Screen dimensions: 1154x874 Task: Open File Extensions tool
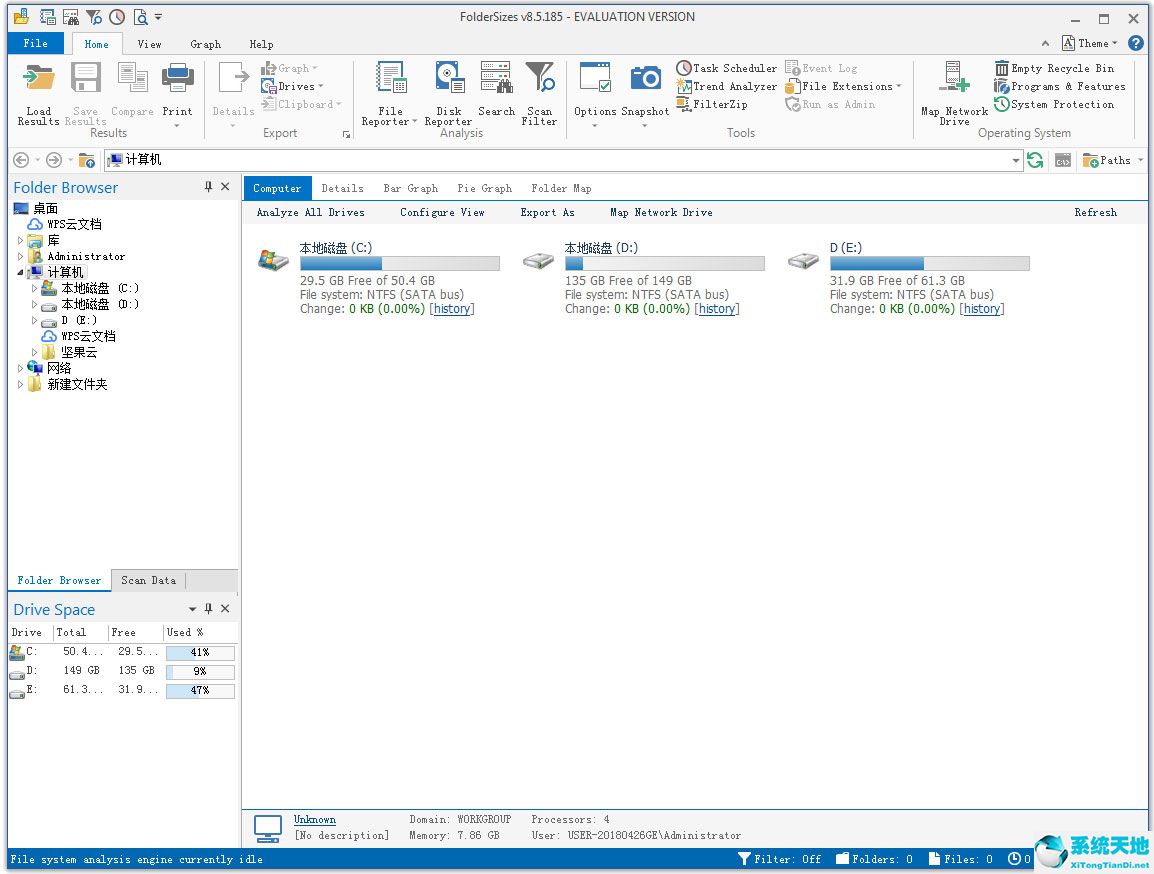(x=843, y=86)
